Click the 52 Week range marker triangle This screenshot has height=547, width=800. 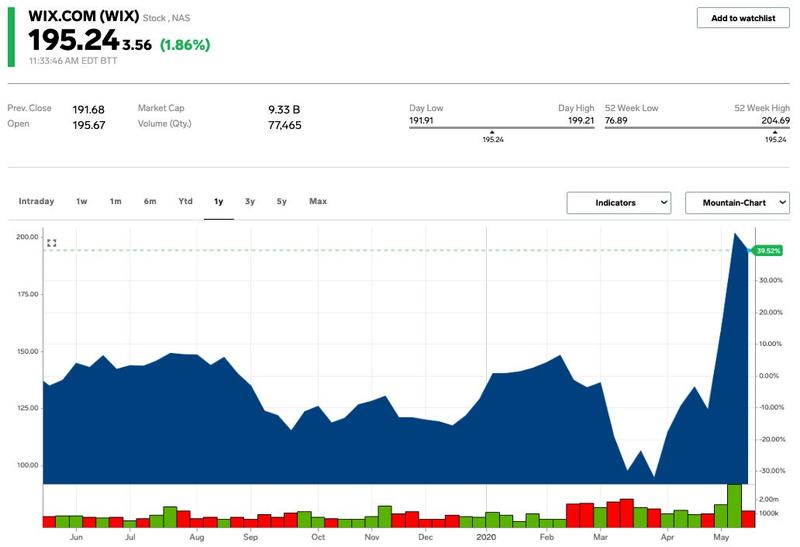pos(776,130)
